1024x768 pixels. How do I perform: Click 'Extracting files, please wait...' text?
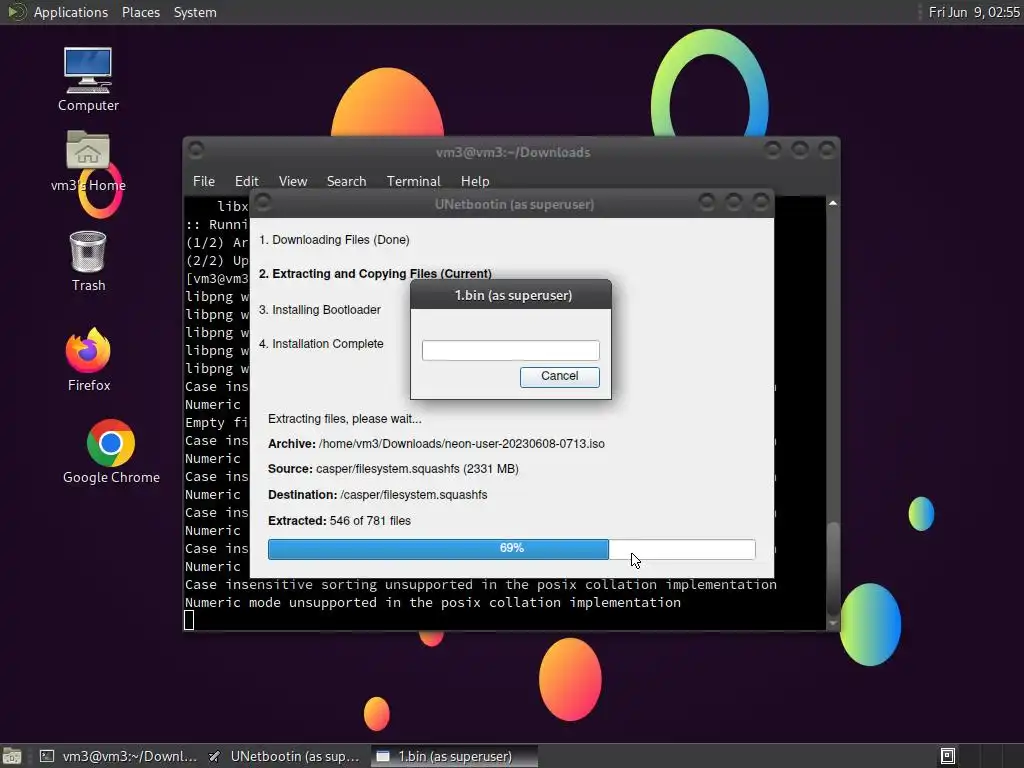[345, 419]
